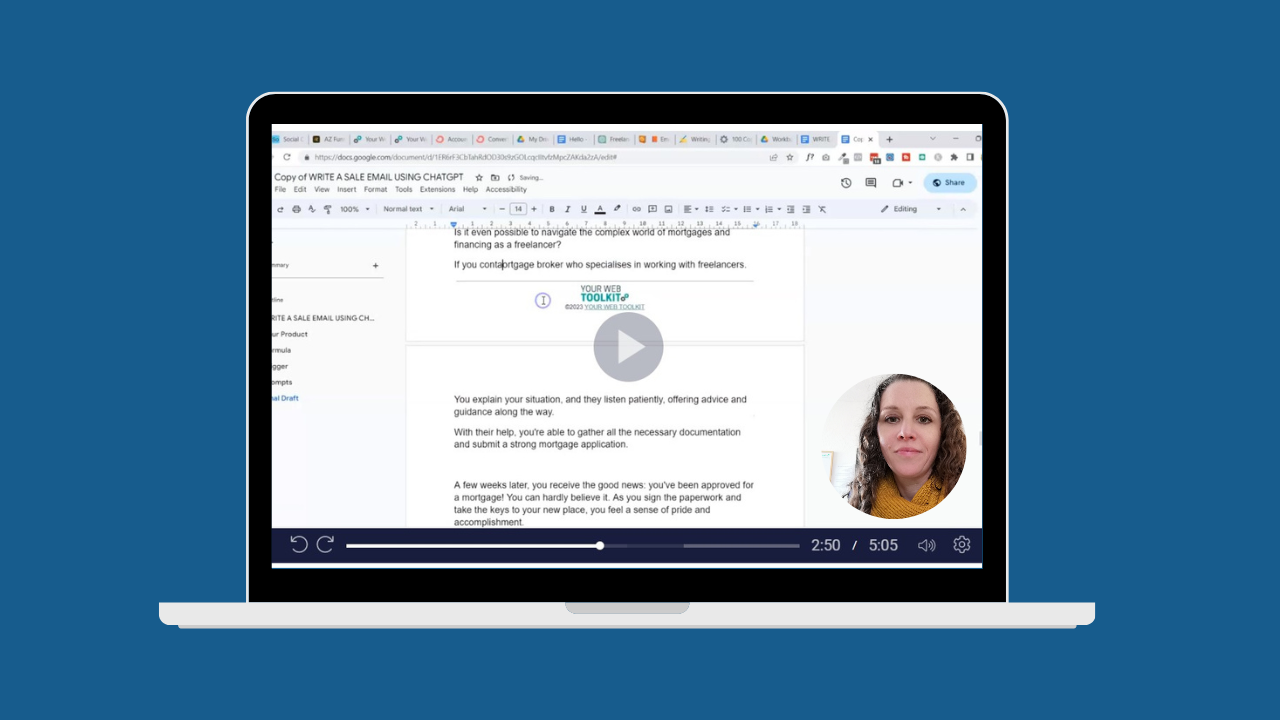Skip forward using the video player's forward arrow
The width and height of the screenshot is (1280, 720).
pos(325,544)
